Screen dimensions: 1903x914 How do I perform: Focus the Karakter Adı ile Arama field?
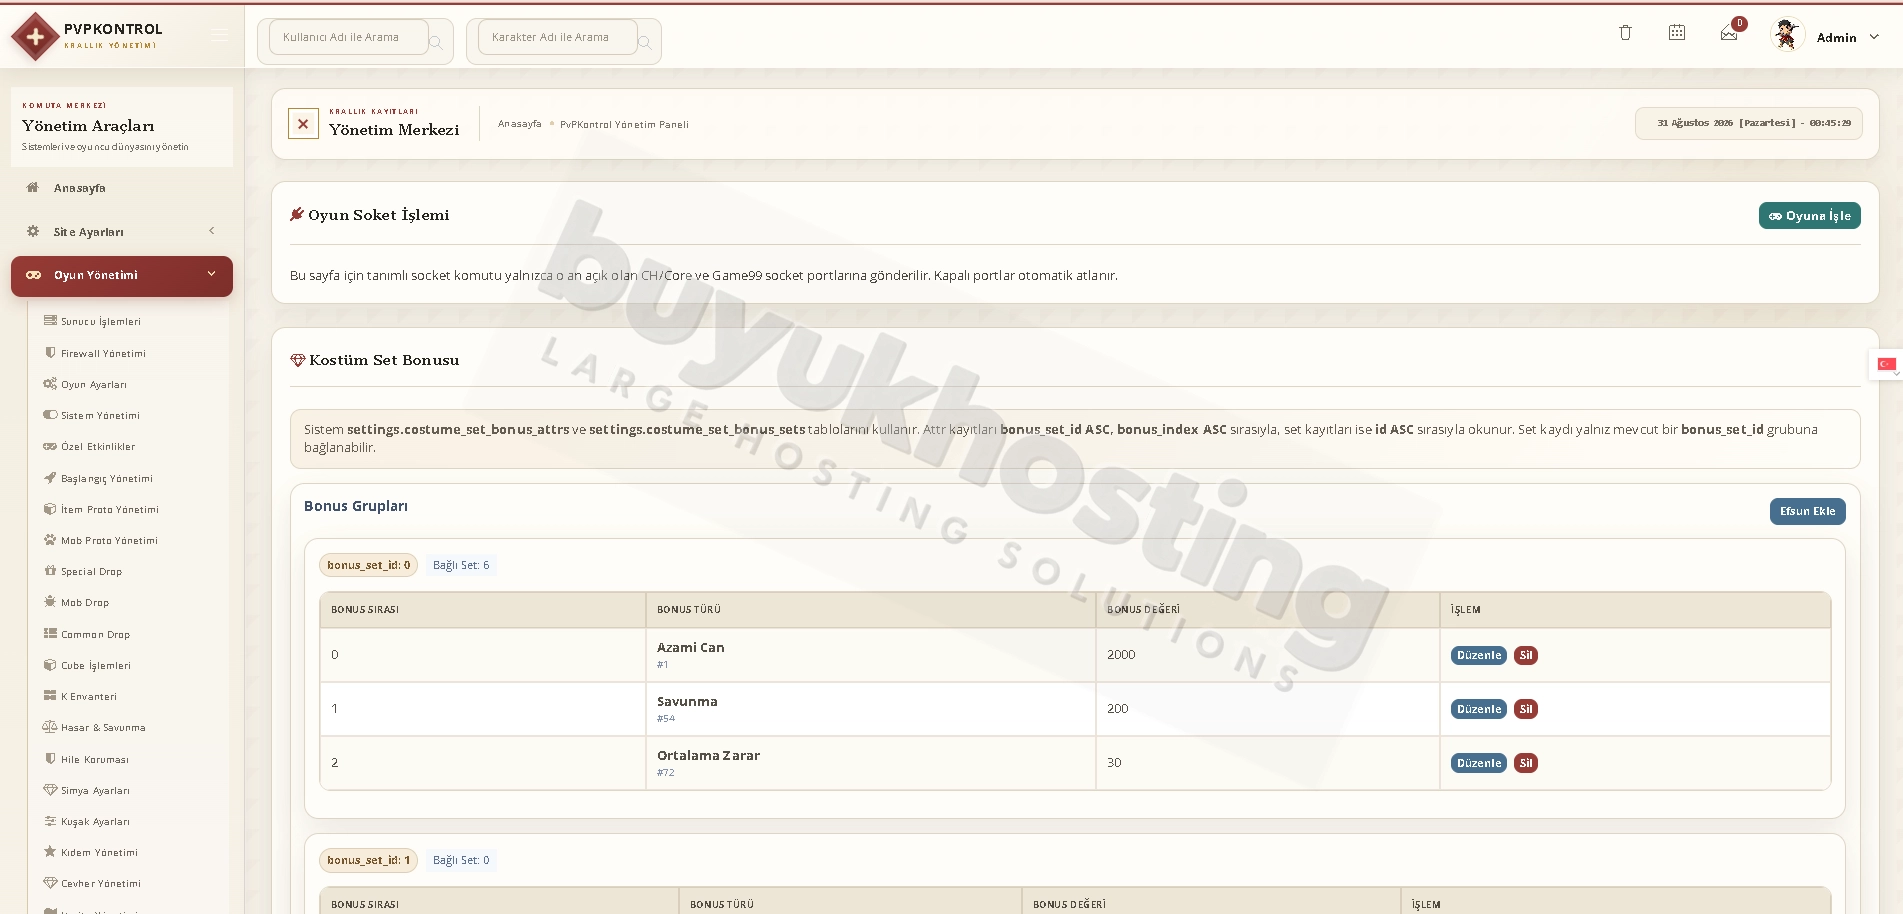tap(557, 38)
